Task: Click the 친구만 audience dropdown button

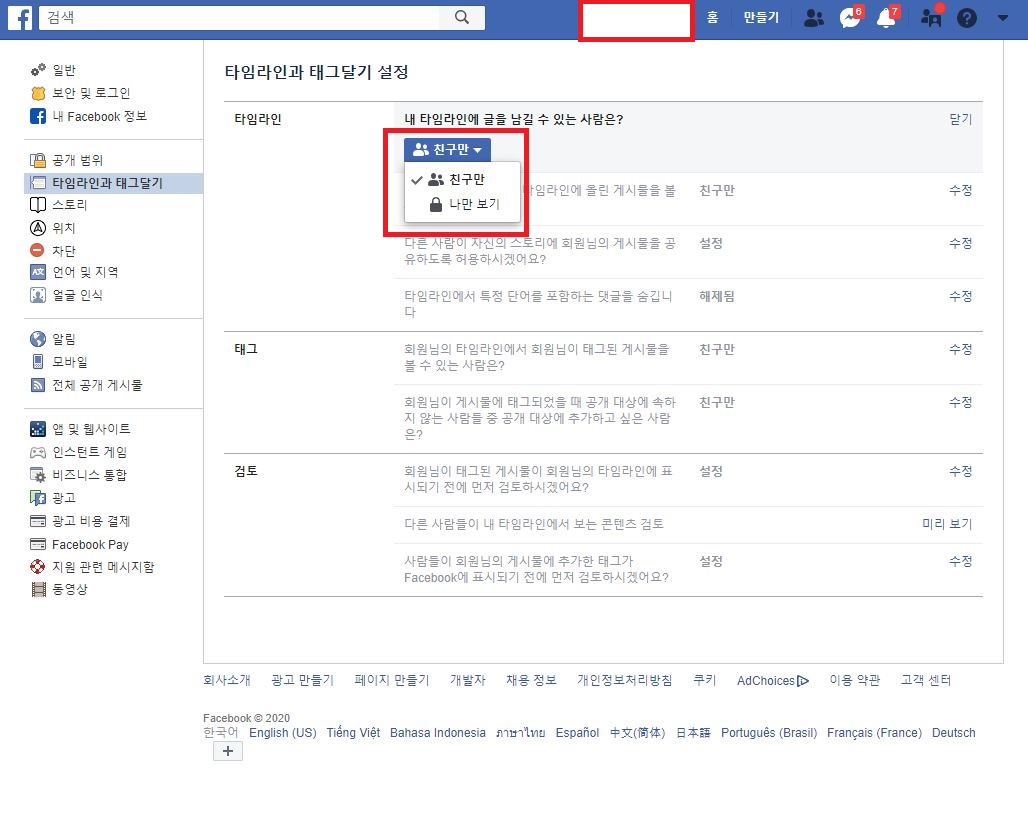Action: coord(447,148)
